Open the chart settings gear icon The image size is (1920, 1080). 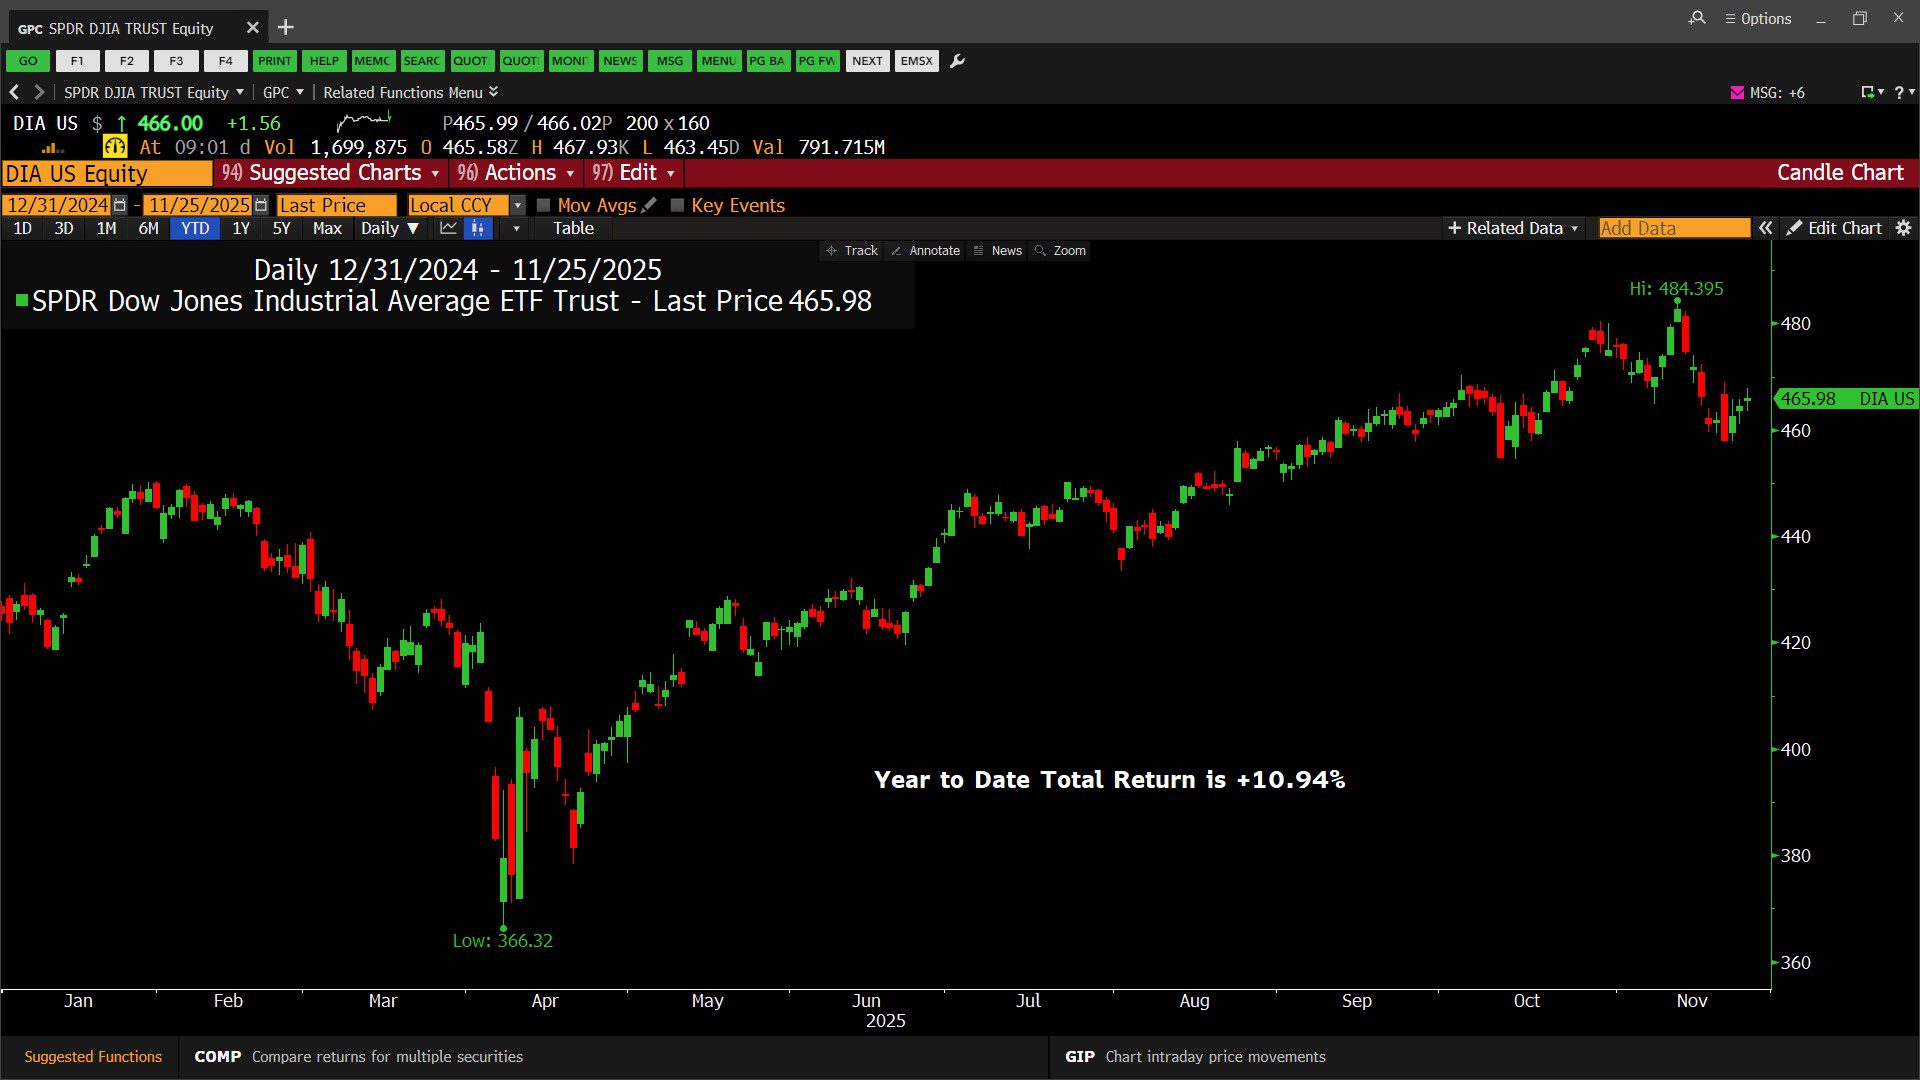[x=1903, y=228]
